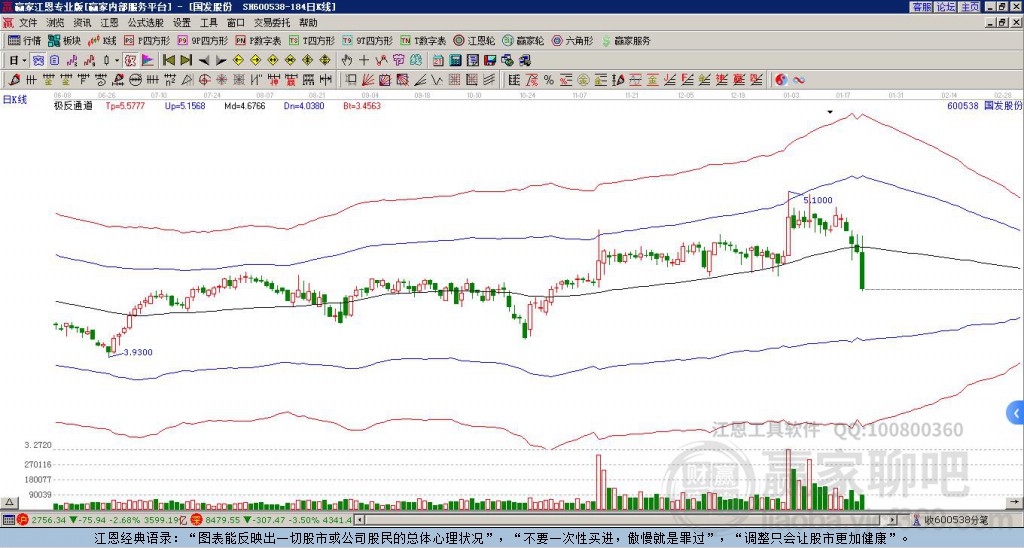Open 论坛 forum link
The height and width of the screenshot is (548, 1024).
tap(945, 7)
